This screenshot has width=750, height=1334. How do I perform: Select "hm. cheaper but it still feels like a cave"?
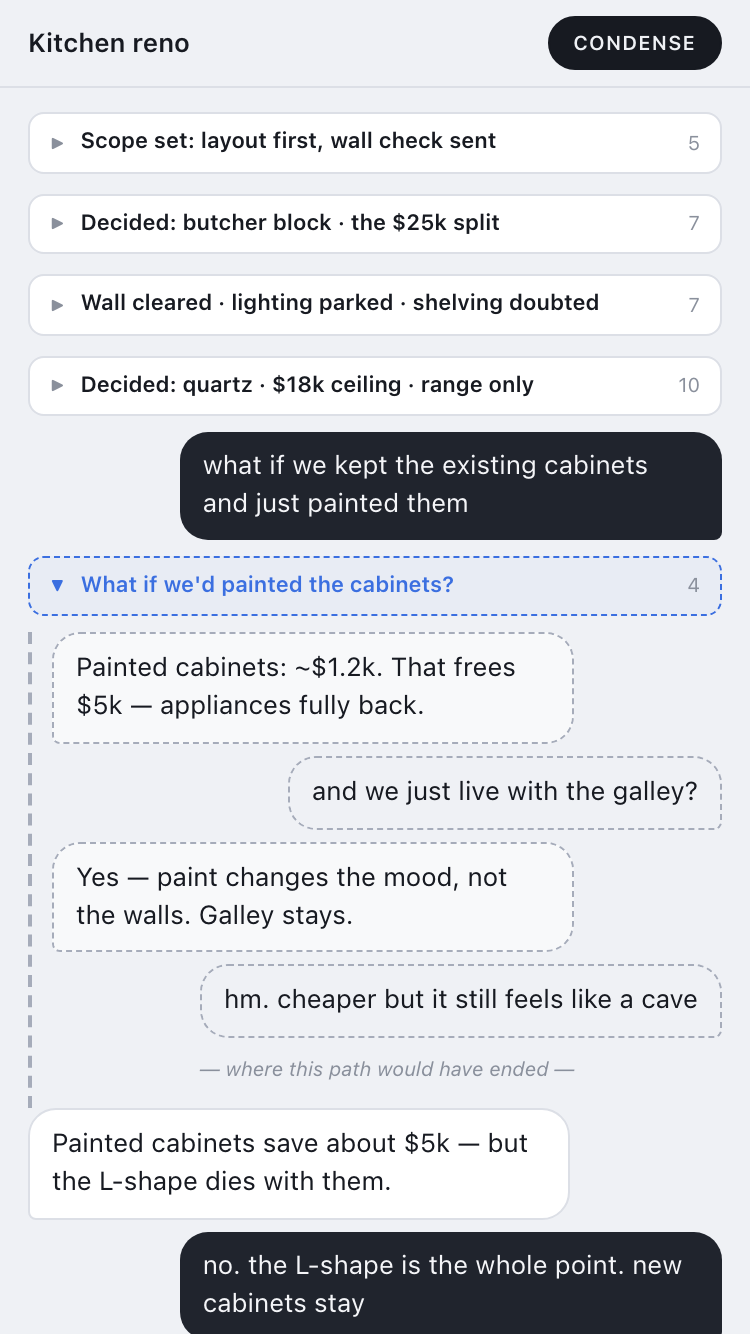click(461, 1001)
